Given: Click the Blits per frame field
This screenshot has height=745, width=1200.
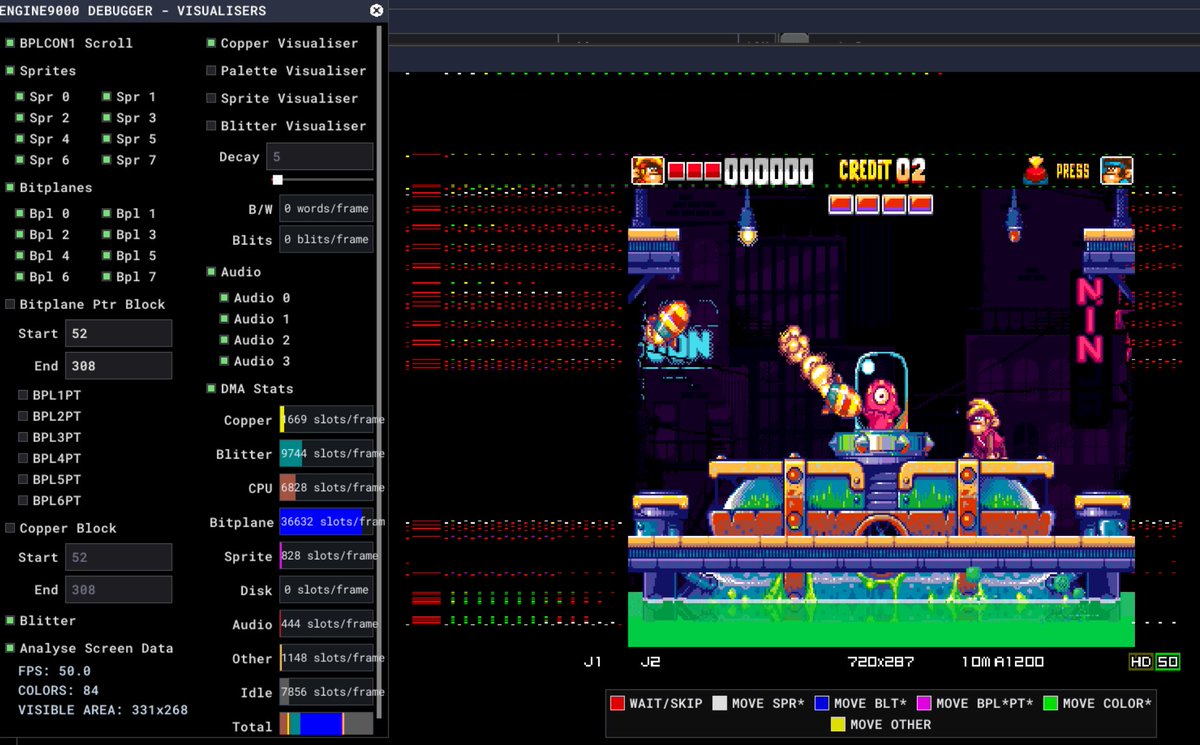Looking at the screenshot, I should [326, 240].
